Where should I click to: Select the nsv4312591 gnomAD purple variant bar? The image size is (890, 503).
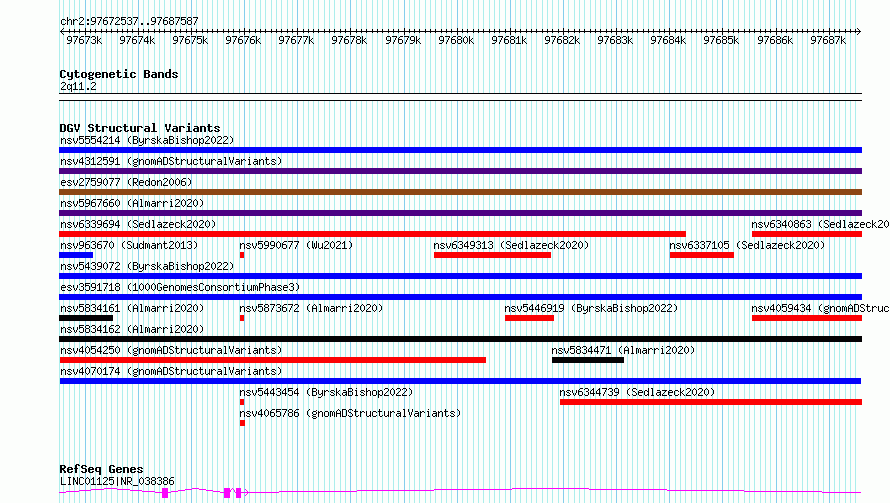(460, 171)
